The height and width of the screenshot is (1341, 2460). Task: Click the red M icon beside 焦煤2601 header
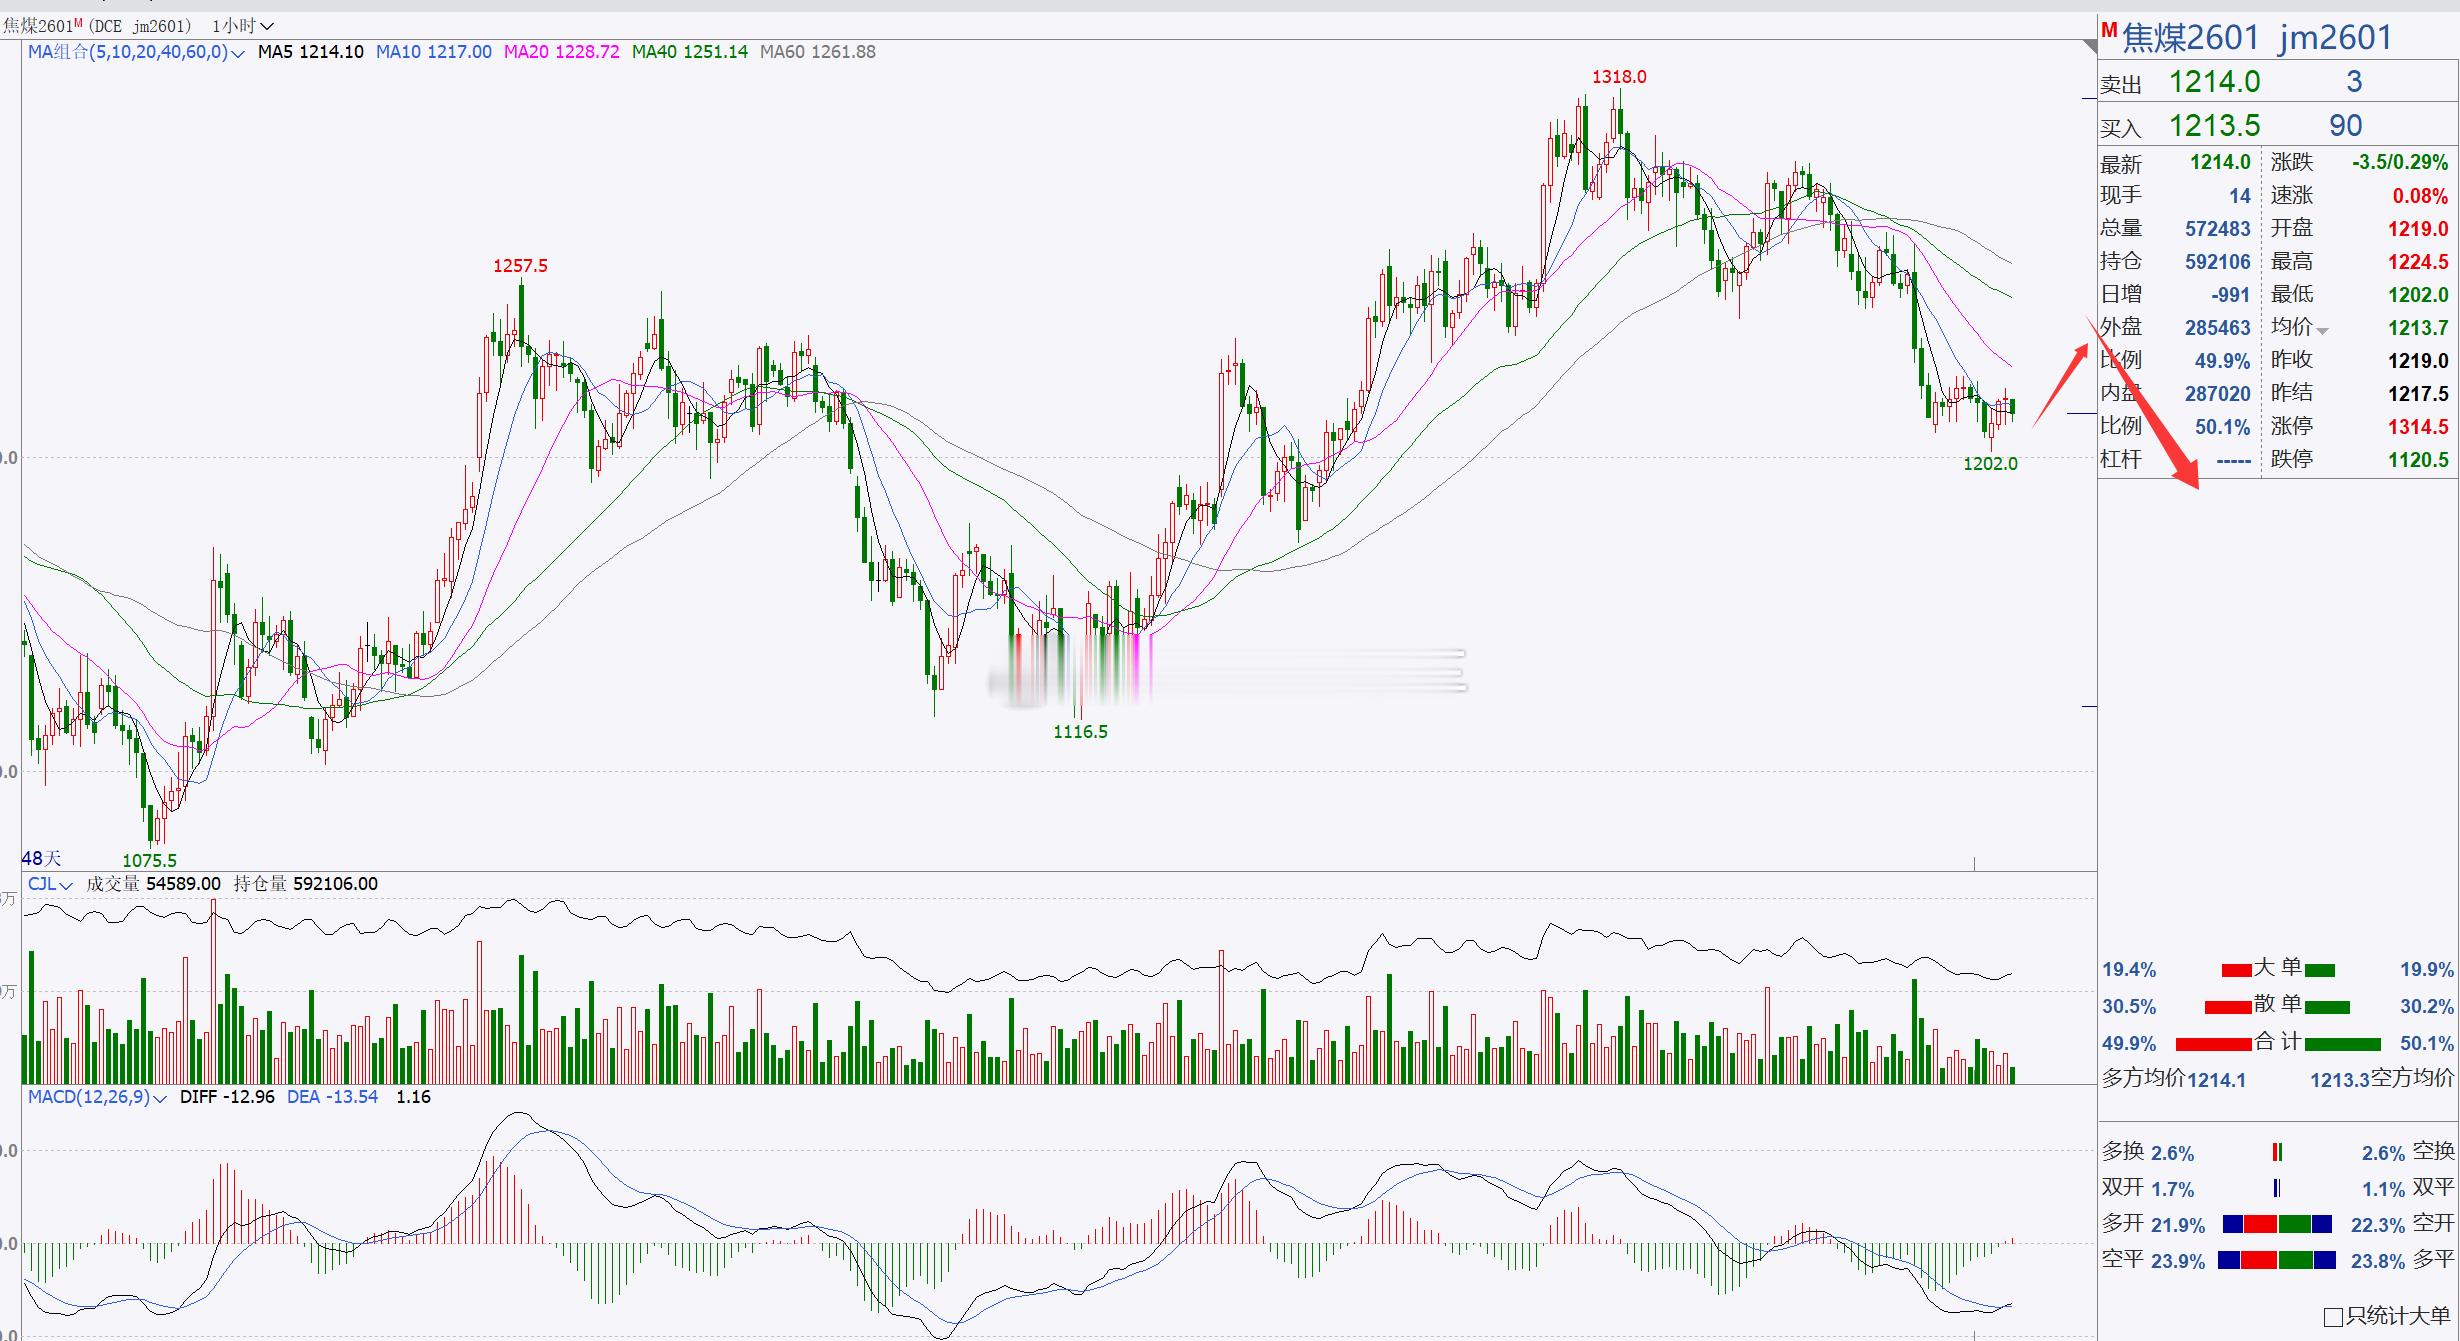point(2109,30)
